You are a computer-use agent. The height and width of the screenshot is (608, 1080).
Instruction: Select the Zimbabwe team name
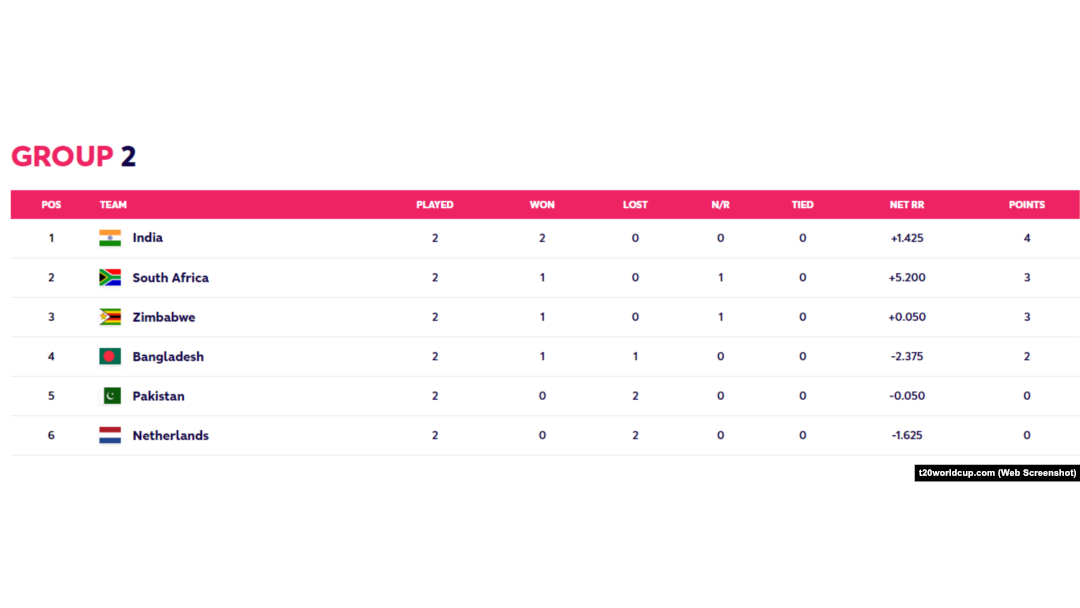tap(164, 317)
